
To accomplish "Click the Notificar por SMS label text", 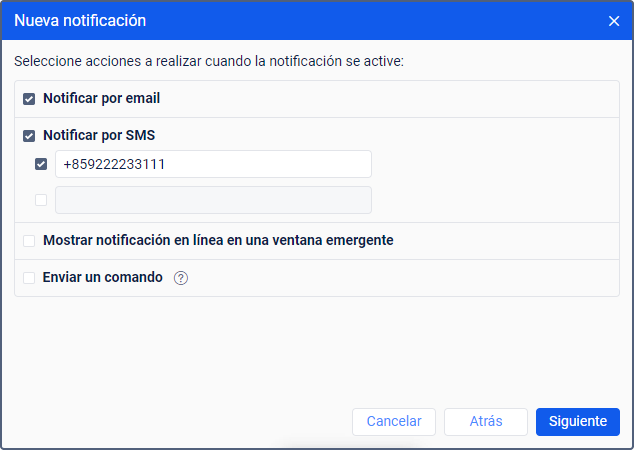I will click(x=99, y=135).
